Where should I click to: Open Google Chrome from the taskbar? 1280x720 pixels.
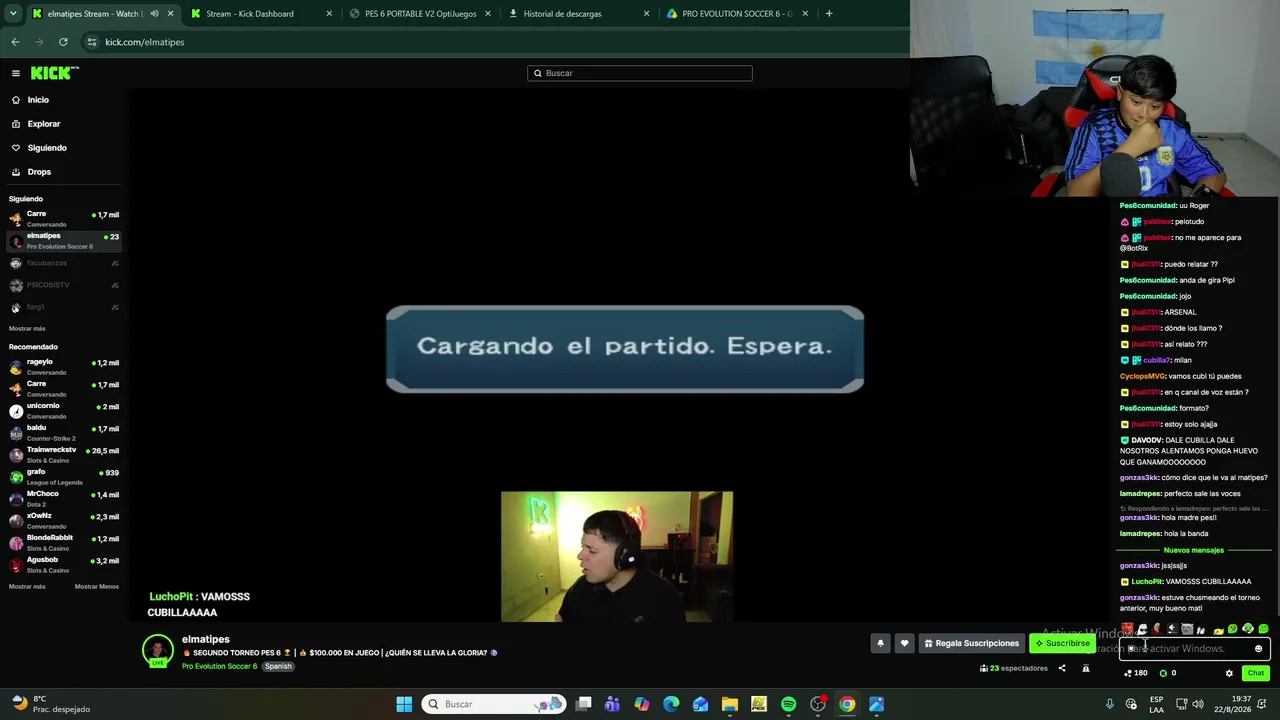pyautogui.click(x=847, y=704)
